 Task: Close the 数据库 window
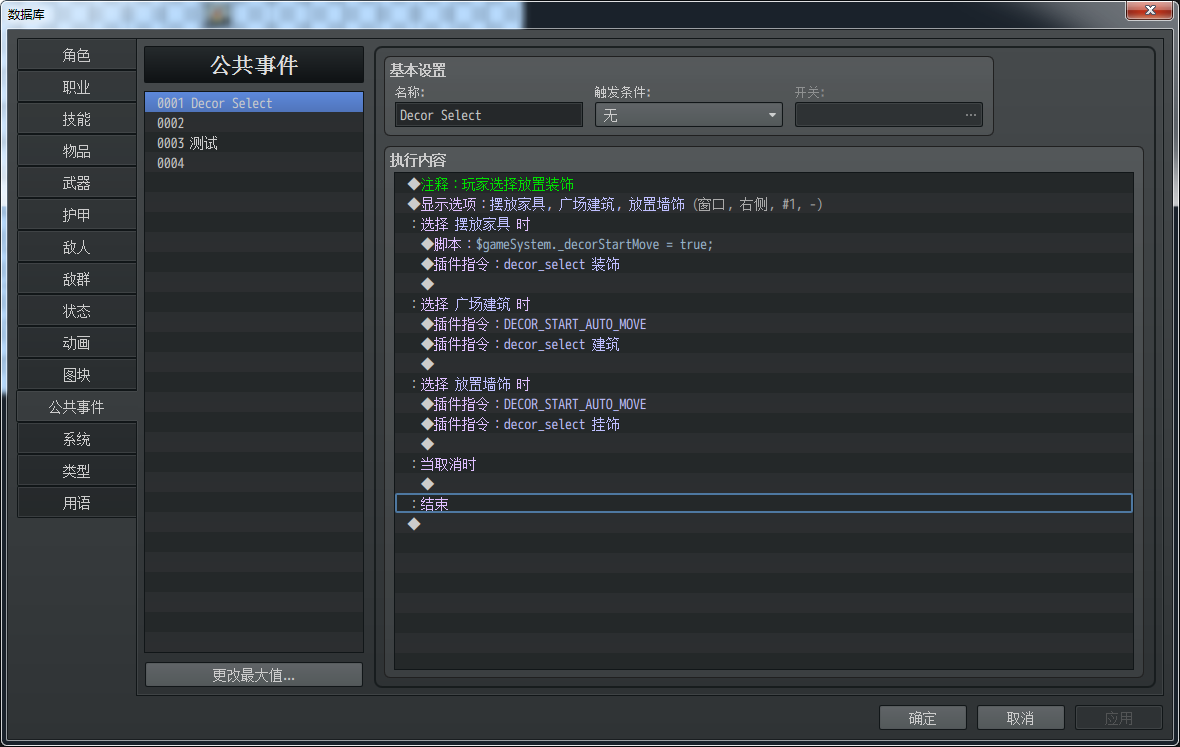[1150, 10]
